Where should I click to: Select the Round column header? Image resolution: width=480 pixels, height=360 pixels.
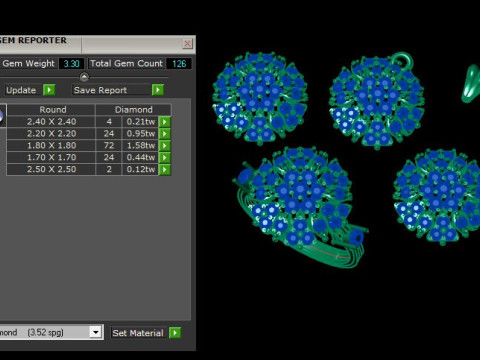click(x=51, y=110)
